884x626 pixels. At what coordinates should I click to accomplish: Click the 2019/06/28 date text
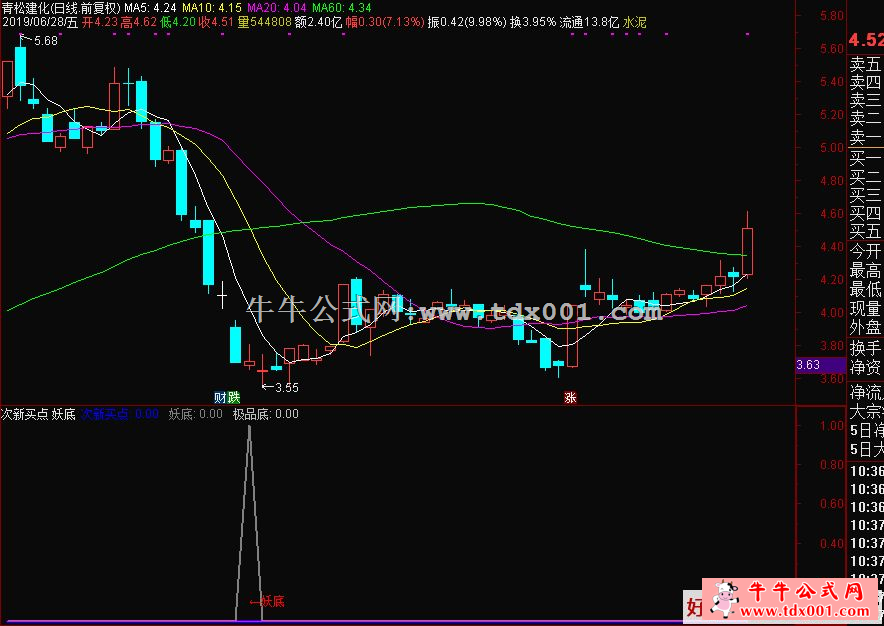point(33,22)
